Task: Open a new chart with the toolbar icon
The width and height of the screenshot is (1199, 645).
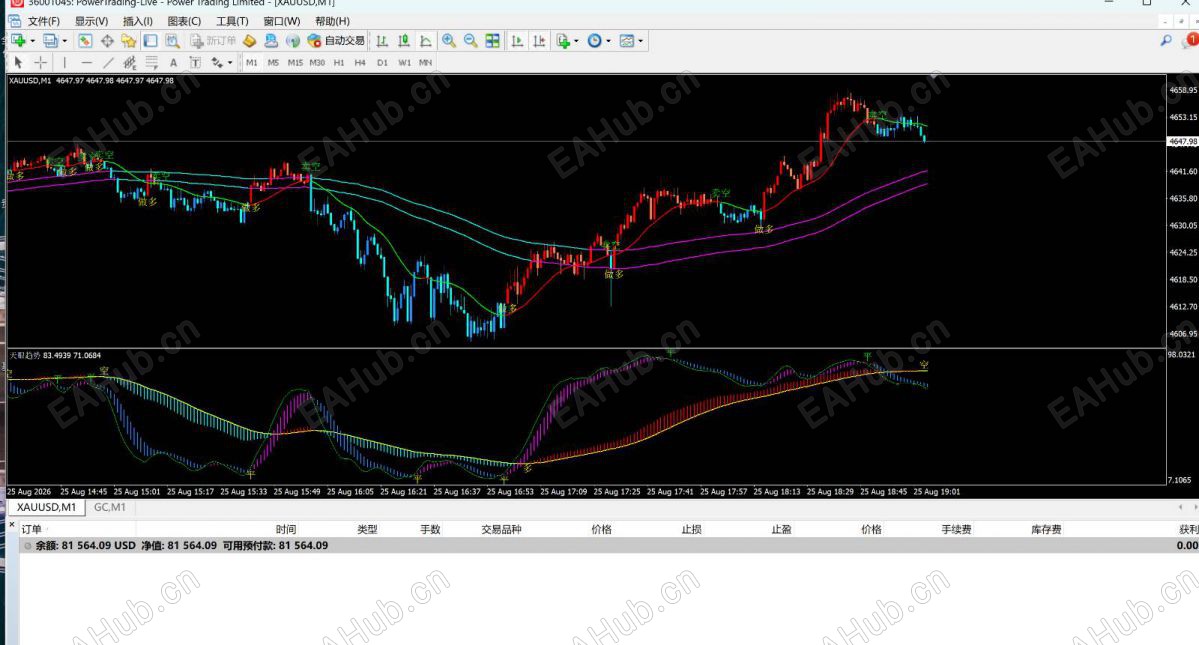Action: [18, 41]
